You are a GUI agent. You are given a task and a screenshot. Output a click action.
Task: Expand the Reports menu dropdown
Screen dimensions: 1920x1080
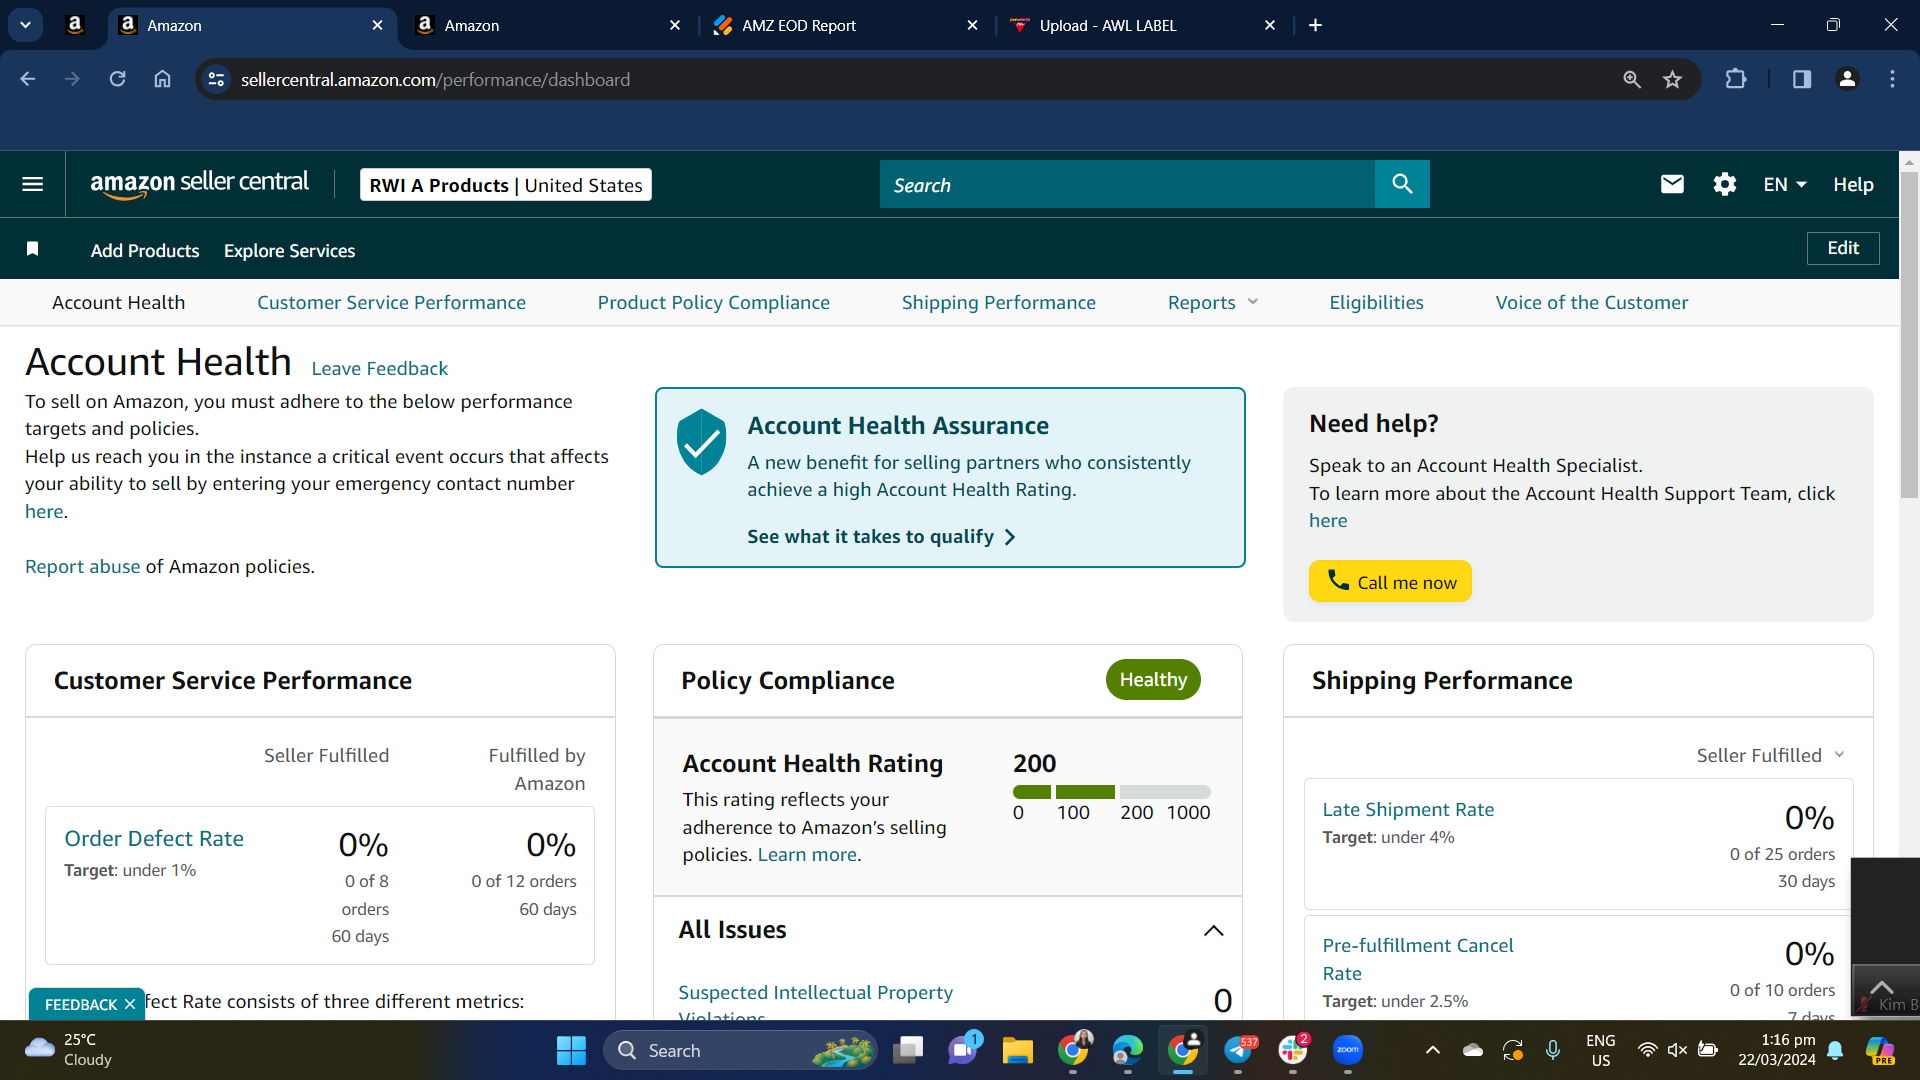[x=1212, y=302]
